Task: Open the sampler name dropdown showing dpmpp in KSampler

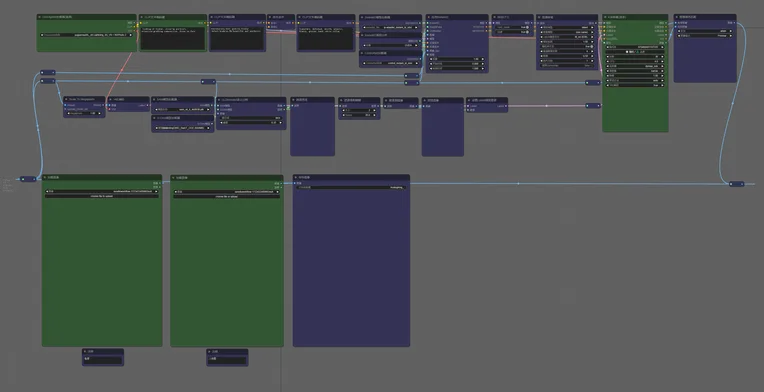Action: (635, 66)
